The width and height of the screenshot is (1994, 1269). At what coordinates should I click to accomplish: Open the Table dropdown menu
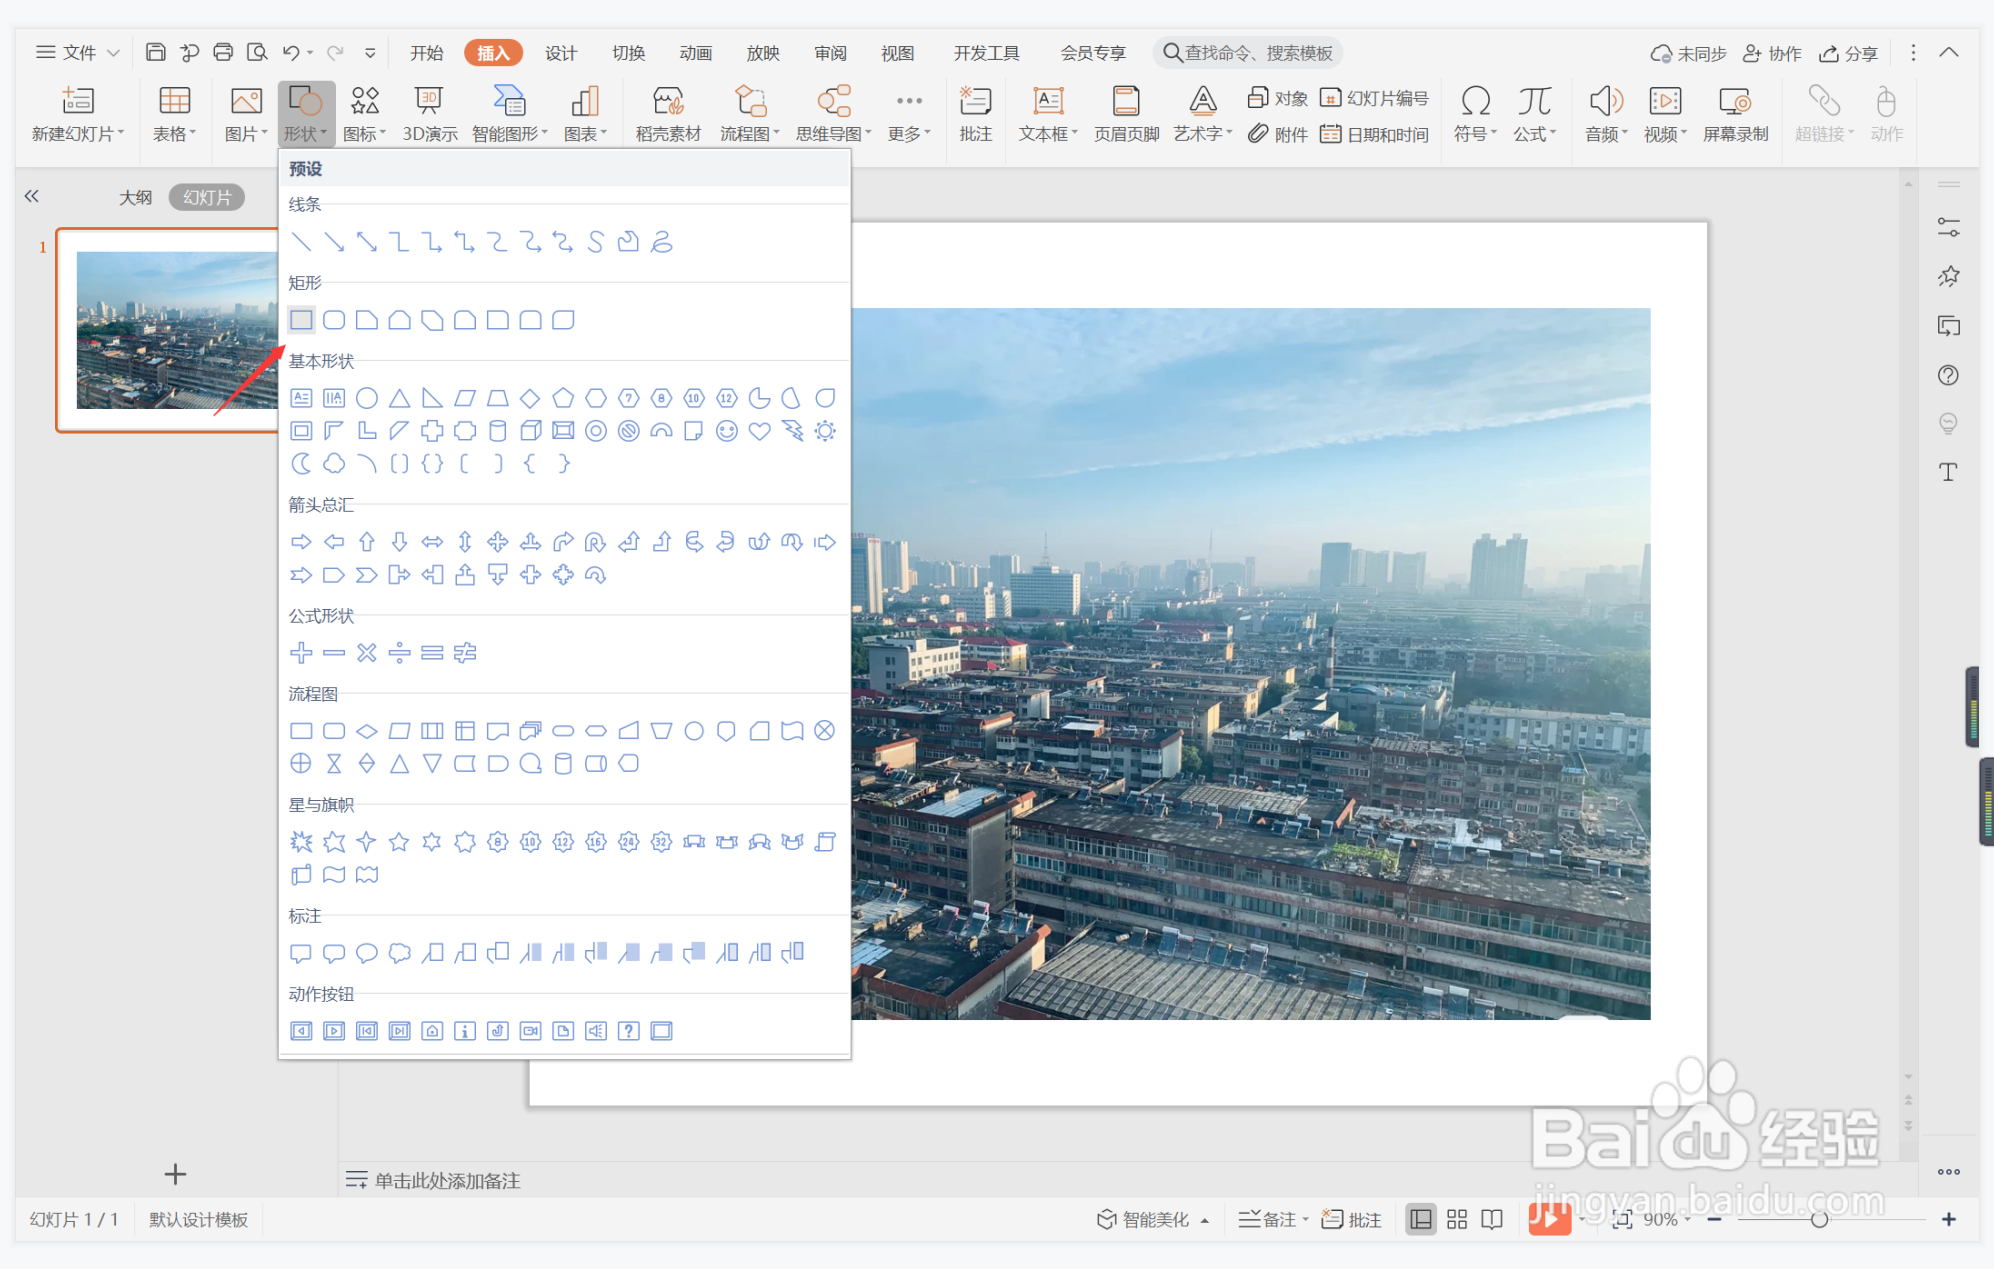point(174,114)
